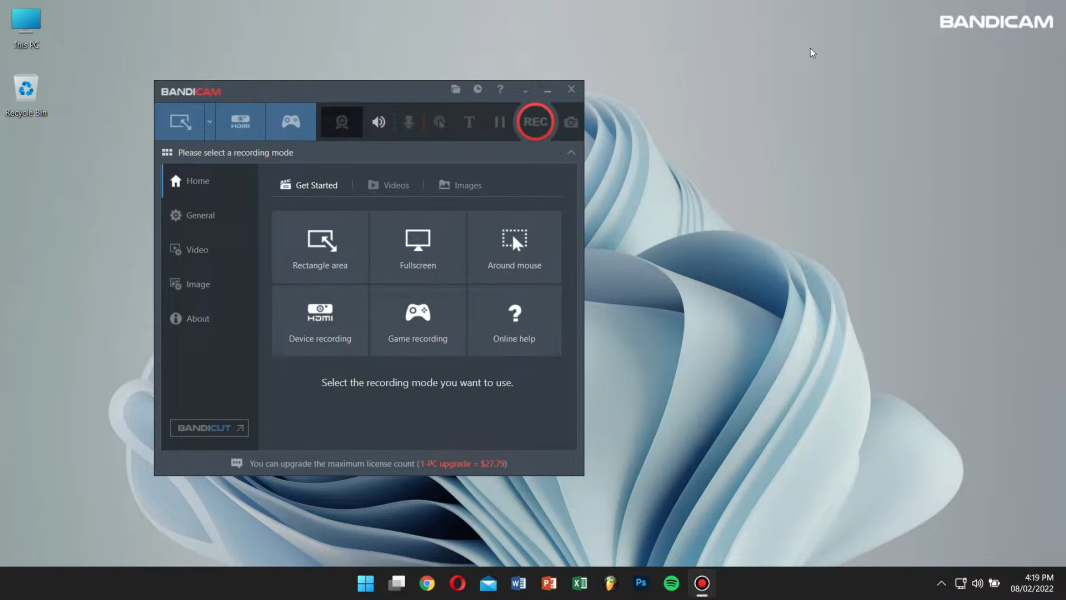Expand the hidden system tray icons
The image size is (1066, 600).
(942, 583)
